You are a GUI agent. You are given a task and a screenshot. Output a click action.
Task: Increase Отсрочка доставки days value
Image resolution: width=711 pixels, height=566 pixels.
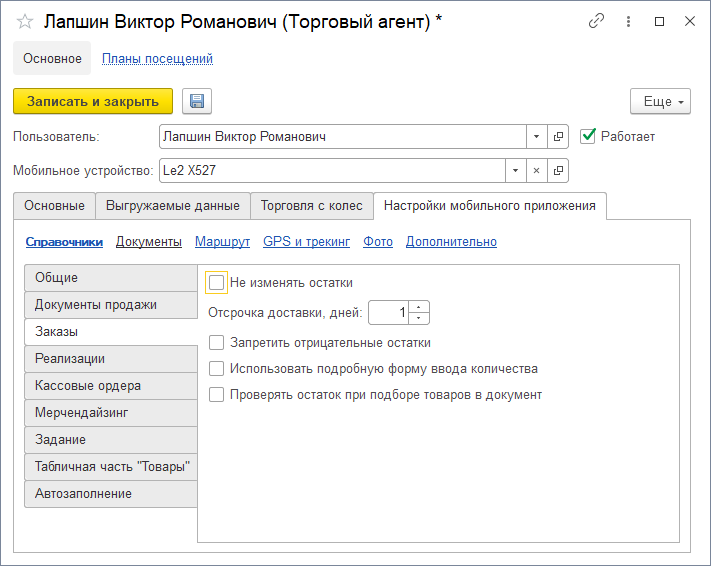[419, 307]
